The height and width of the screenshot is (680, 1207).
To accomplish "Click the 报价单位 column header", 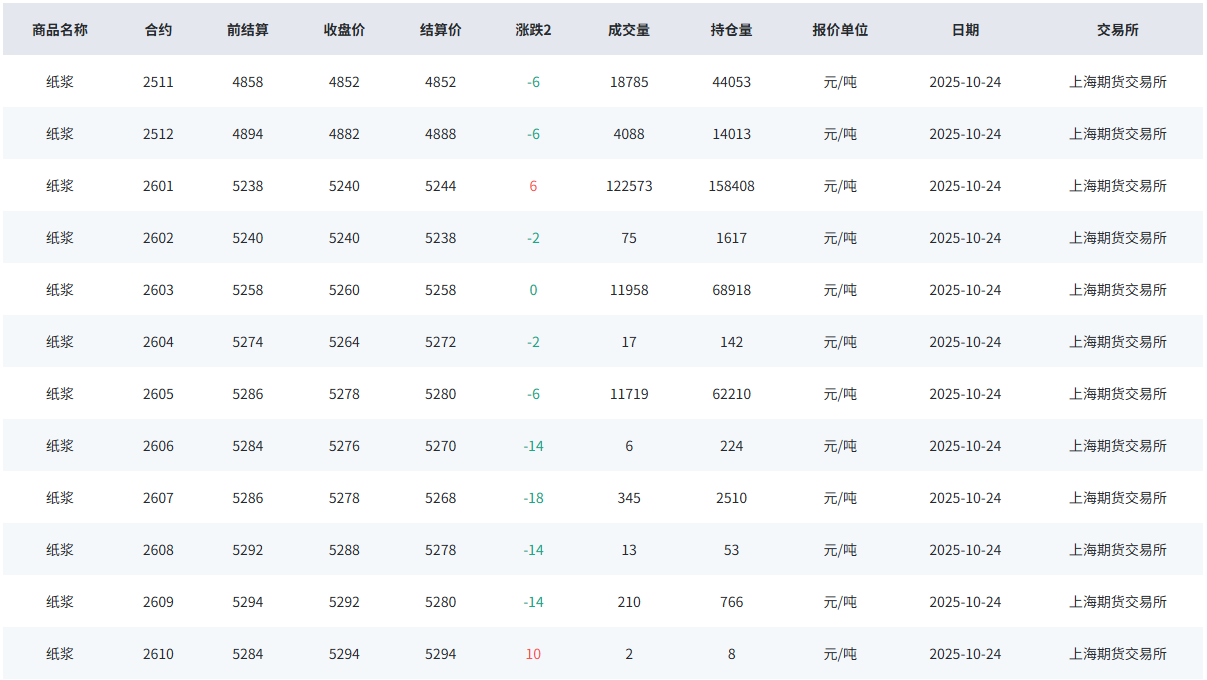I will click(840, 30).
